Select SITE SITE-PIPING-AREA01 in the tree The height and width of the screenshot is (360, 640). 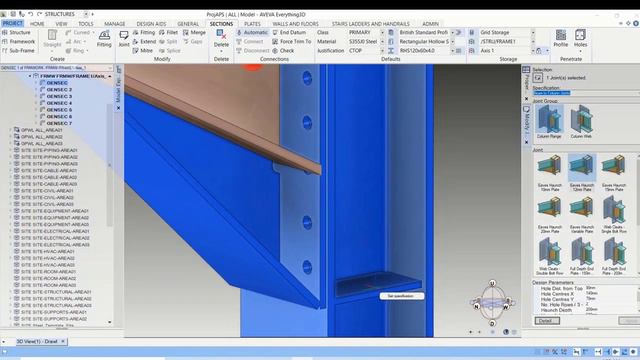(49, 150)
